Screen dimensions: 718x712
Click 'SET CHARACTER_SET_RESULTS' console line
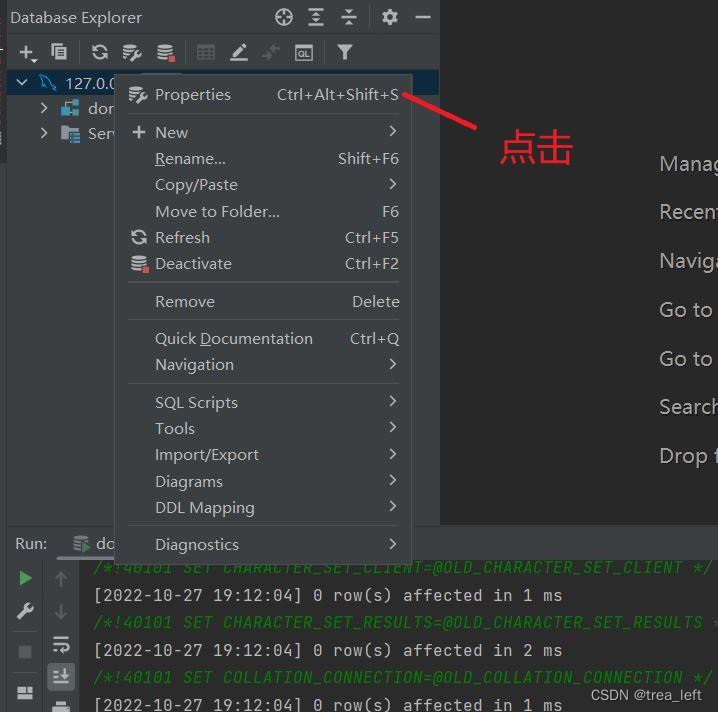(405, 623)
